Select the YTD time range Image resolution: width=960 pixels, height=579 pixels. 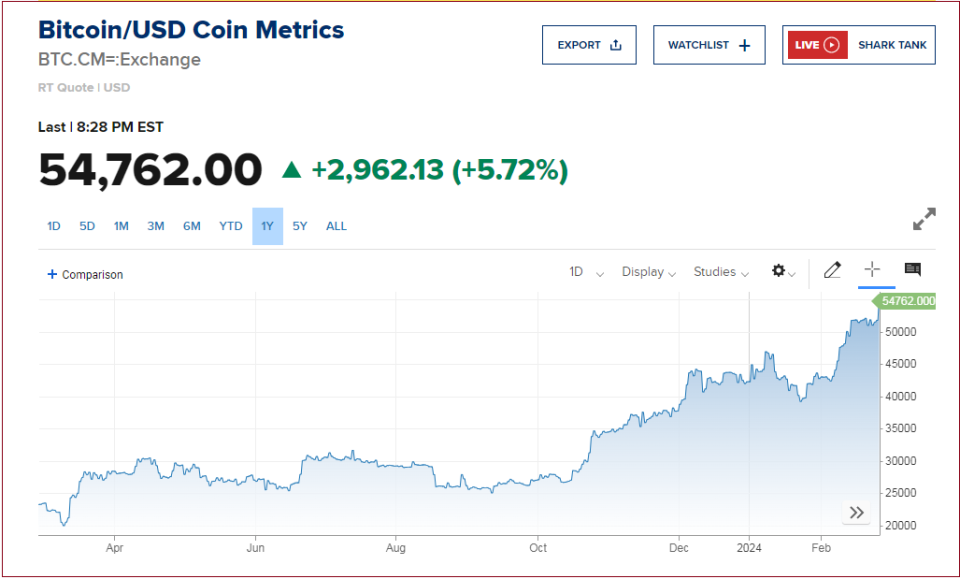click(231, 226)
